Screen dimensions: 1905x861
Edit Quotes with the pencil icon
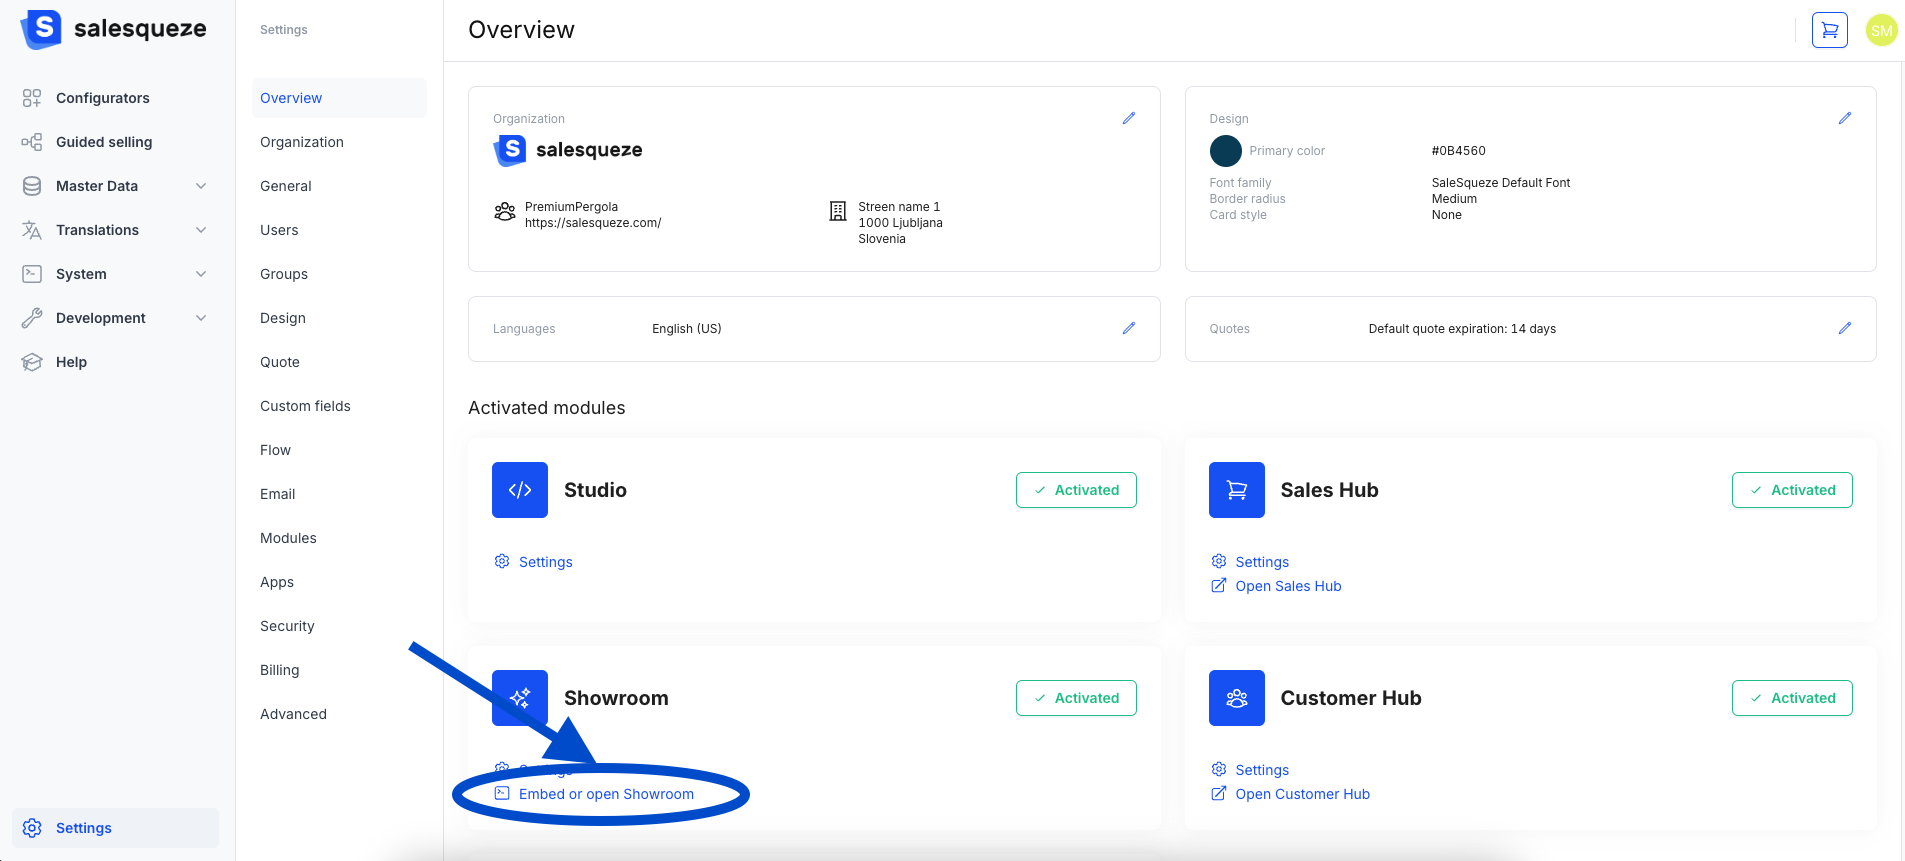click(x=1844, y=328)
